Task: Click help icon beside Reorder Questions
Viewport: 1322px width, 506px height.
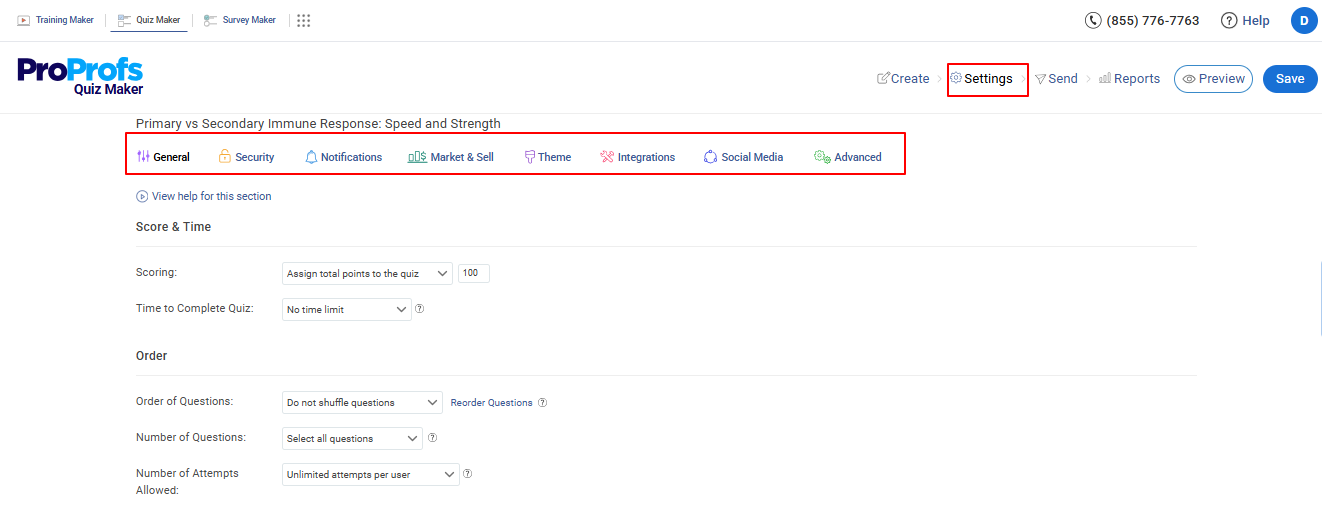Action: click(542, 403)
